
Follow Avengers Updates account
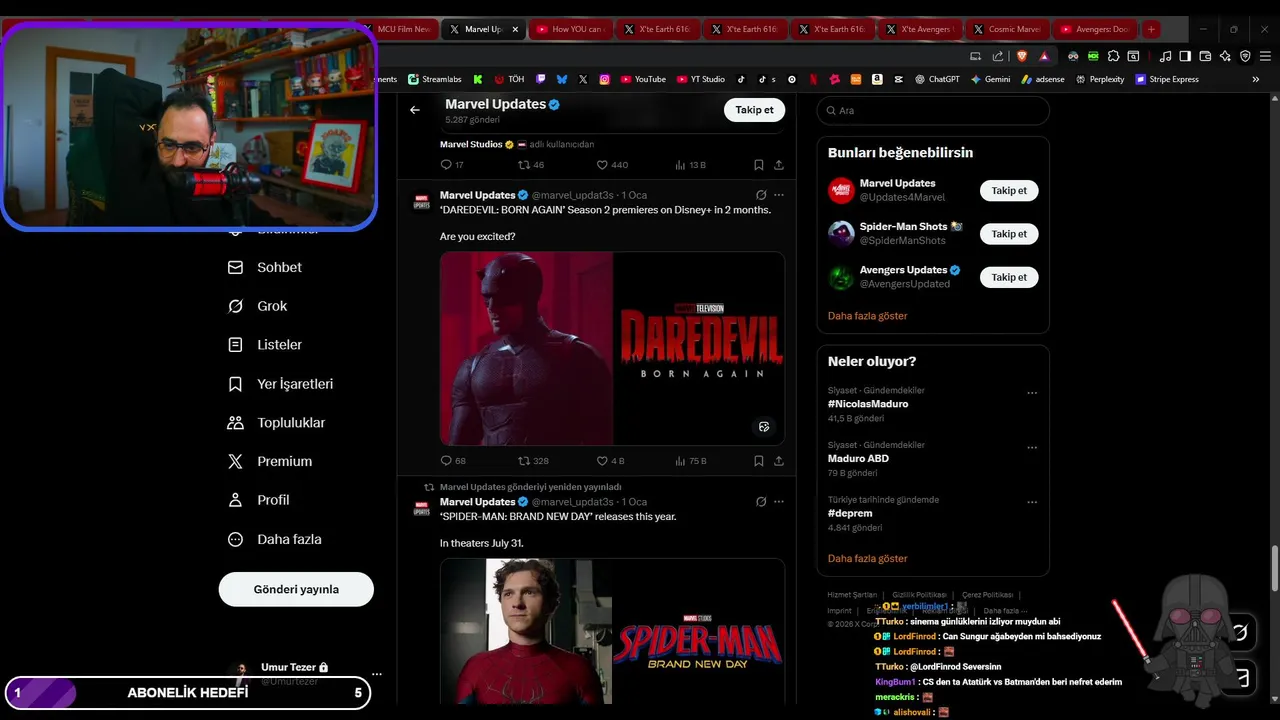[1009, 277]
